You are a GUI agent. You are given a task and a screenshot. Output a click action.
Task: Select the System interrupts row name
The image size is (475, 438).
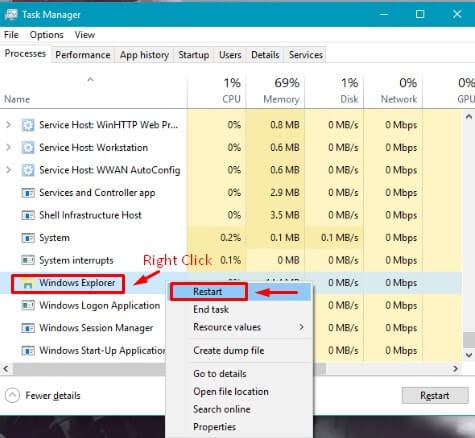coord(76,260)
